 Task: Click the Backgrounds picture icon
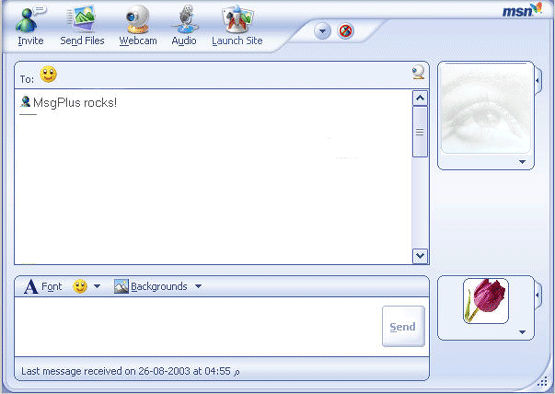click(121, 286)
